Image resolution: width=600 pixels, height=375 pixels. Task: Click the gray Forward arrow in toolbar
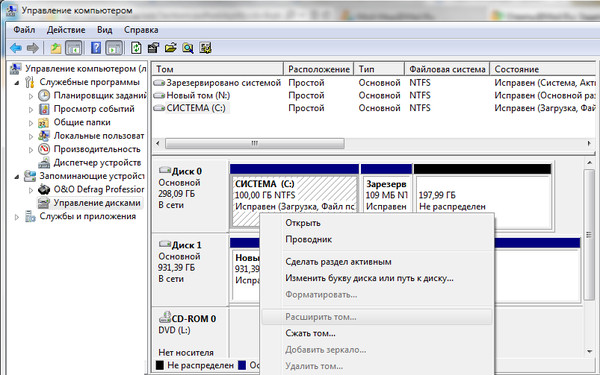pos(33,48)
